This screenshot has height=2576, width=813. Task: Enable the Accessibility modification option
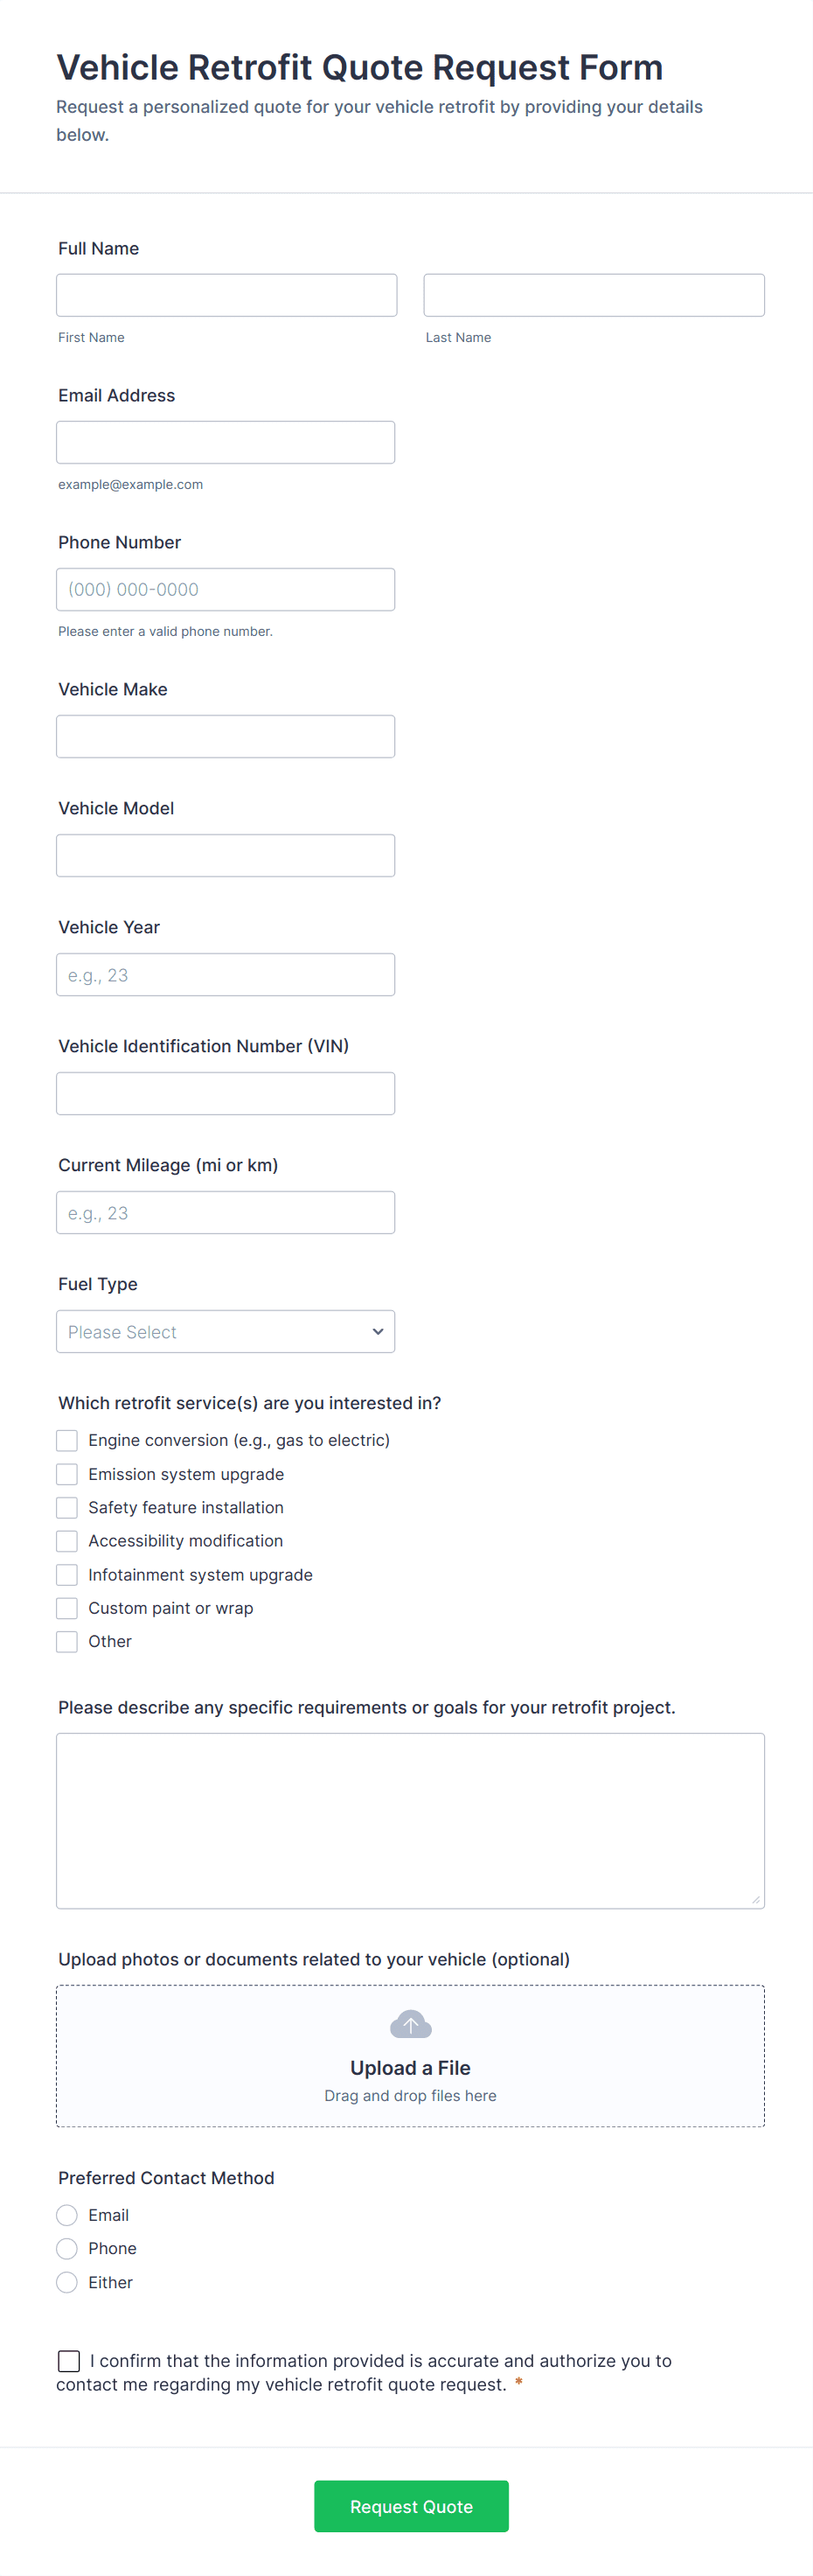pyautogui.click(x=67, y=1541)
